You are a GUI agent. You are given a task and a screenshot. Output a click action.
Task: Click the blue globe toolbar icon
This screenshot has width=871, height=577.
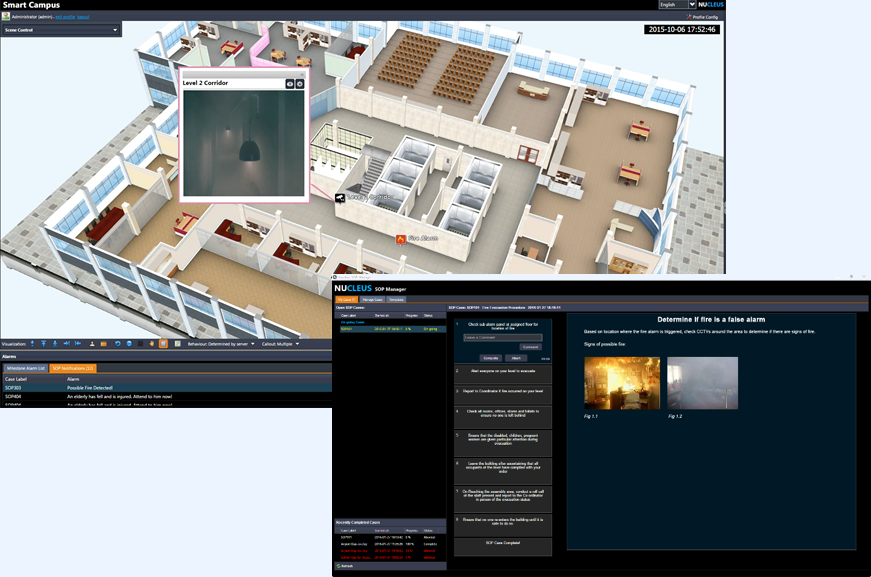click(129, 344)
